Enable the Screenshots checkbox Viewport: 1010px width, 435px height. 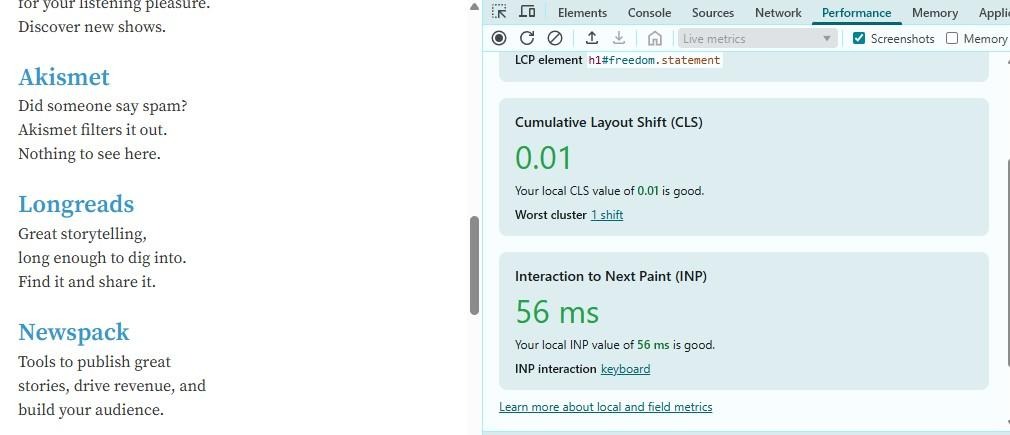tap(859, 38)
